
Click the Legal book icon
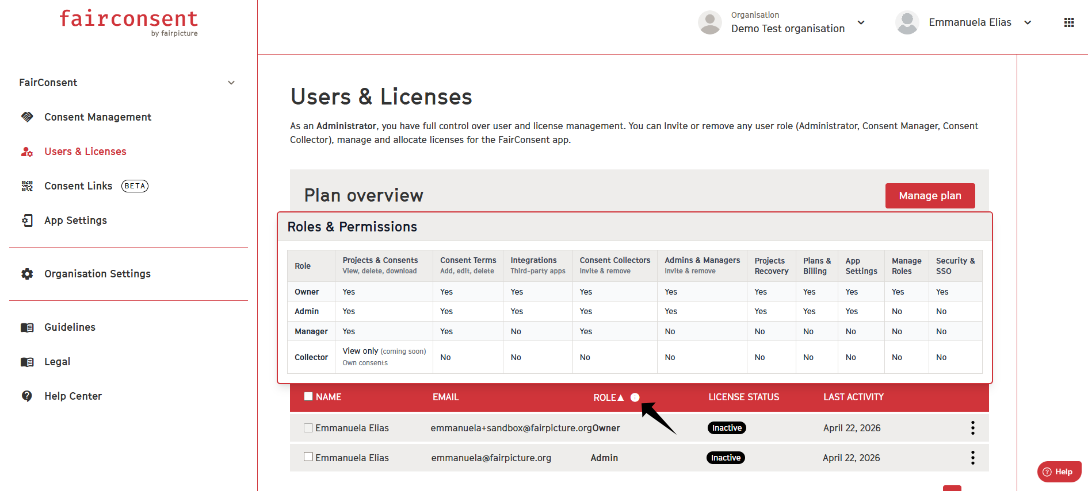pos(27,362)
